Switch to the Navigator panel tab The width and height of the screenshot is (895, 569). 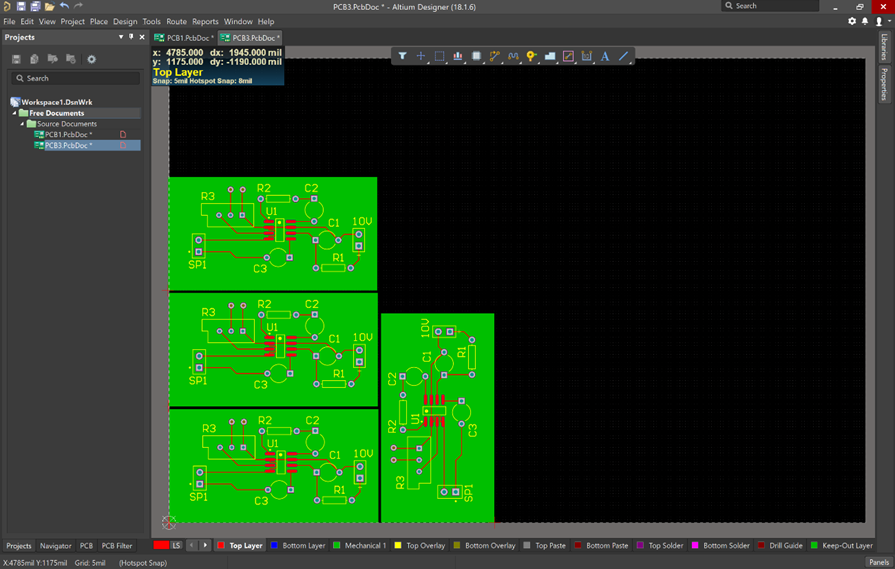tap(55, 546)
